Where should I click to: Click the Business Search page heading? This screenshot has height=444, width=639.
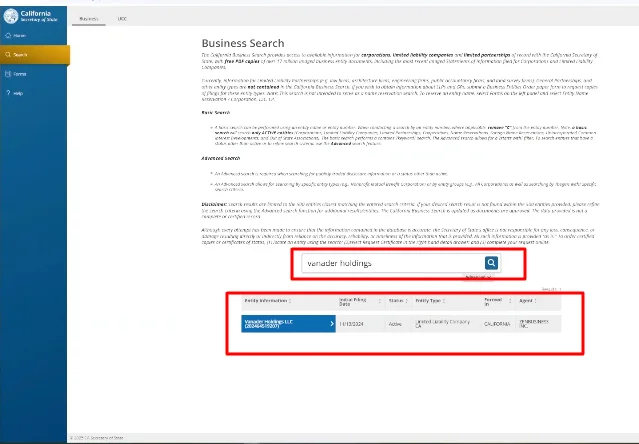[243, 43]
